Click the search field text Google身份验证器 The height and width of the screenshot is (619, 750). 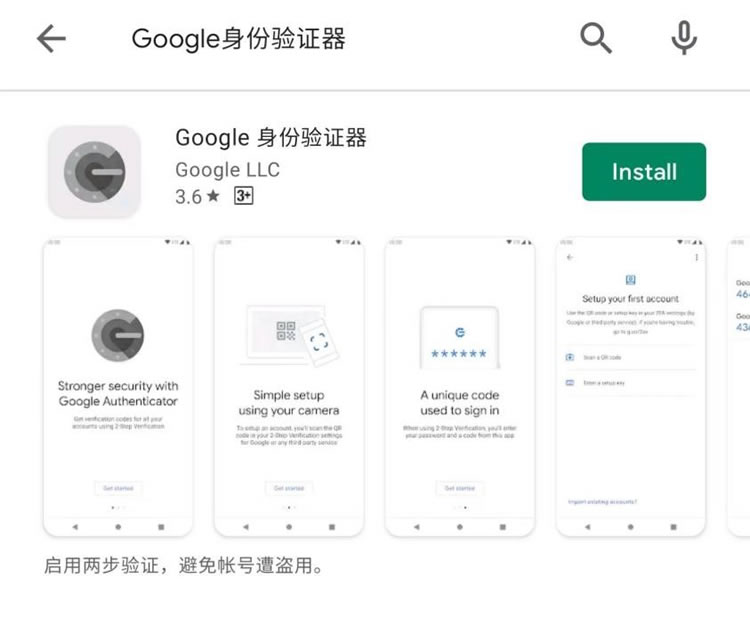click(x=238, y=39)
